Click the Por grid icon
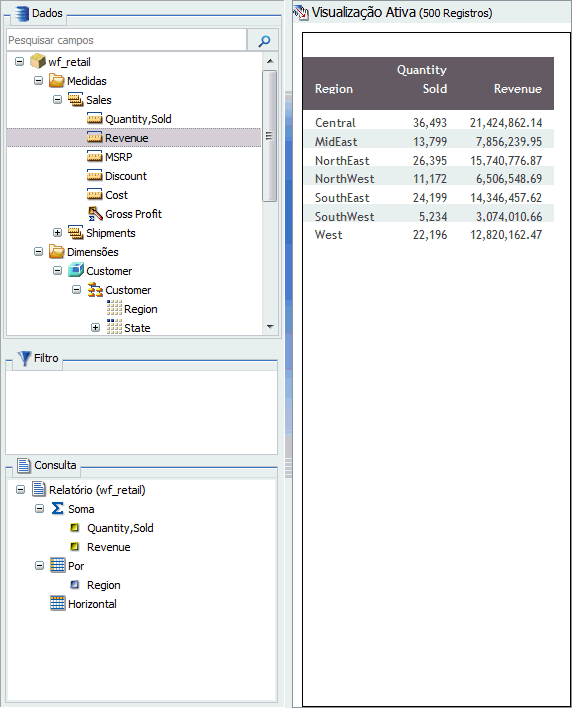Image resolution: width=572 pixels, height=708 pixels. coord(57,565)
